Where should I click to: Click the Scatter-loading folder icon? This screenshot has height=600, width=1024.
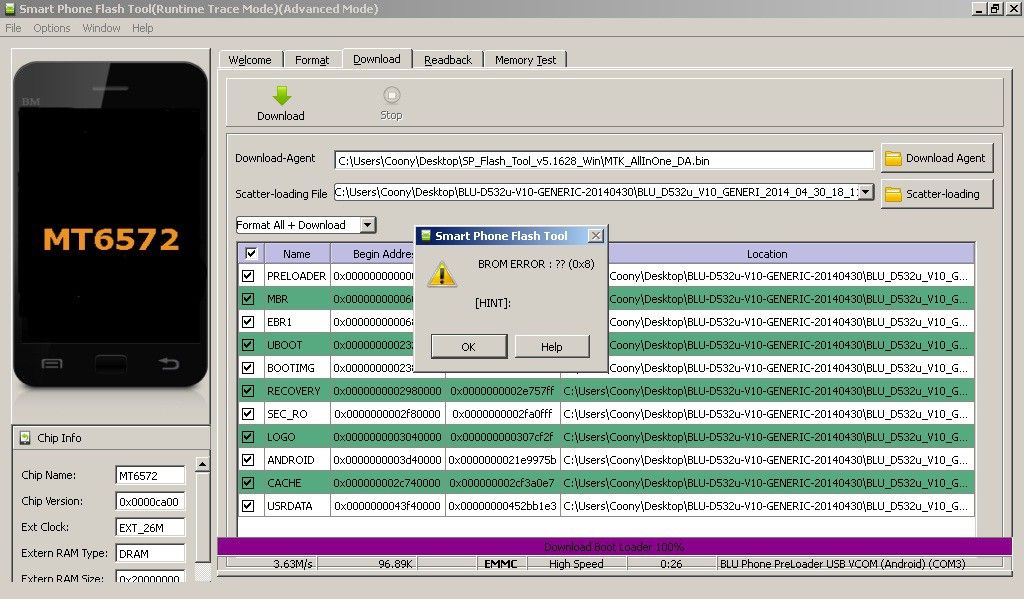[x=893, y=194]
